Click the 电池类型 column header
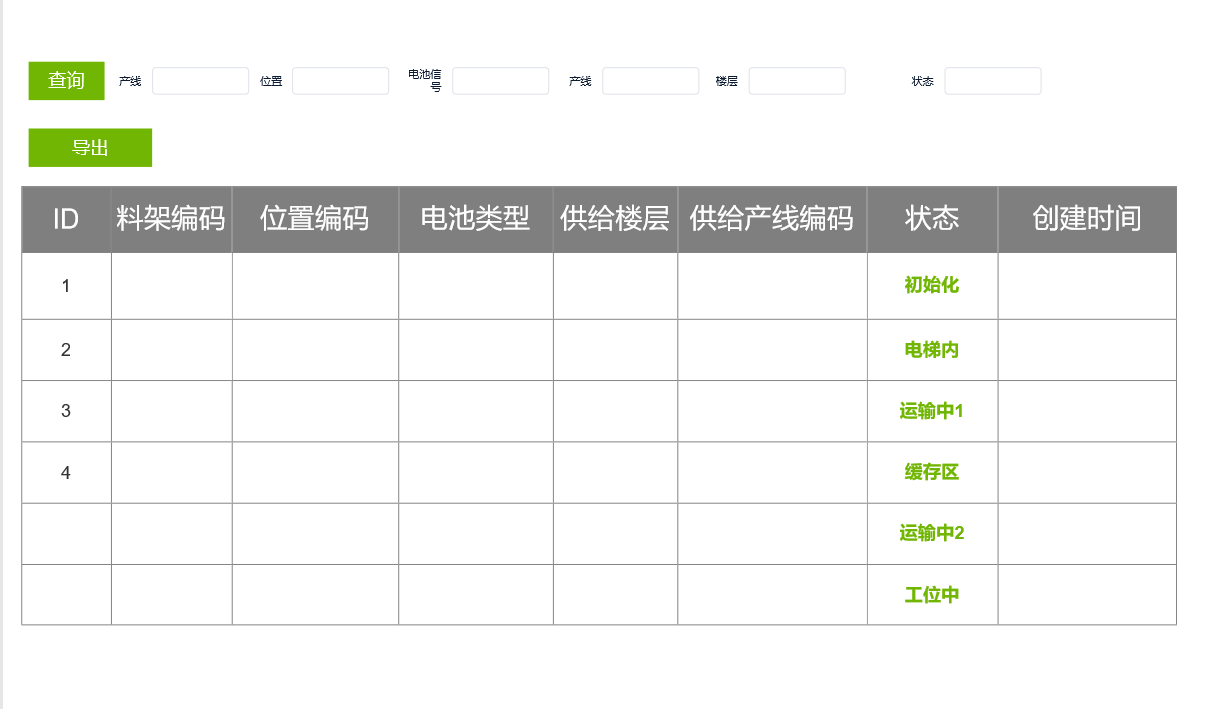The height and width of the screenshot is (709, 1223). tap(475, 219)
